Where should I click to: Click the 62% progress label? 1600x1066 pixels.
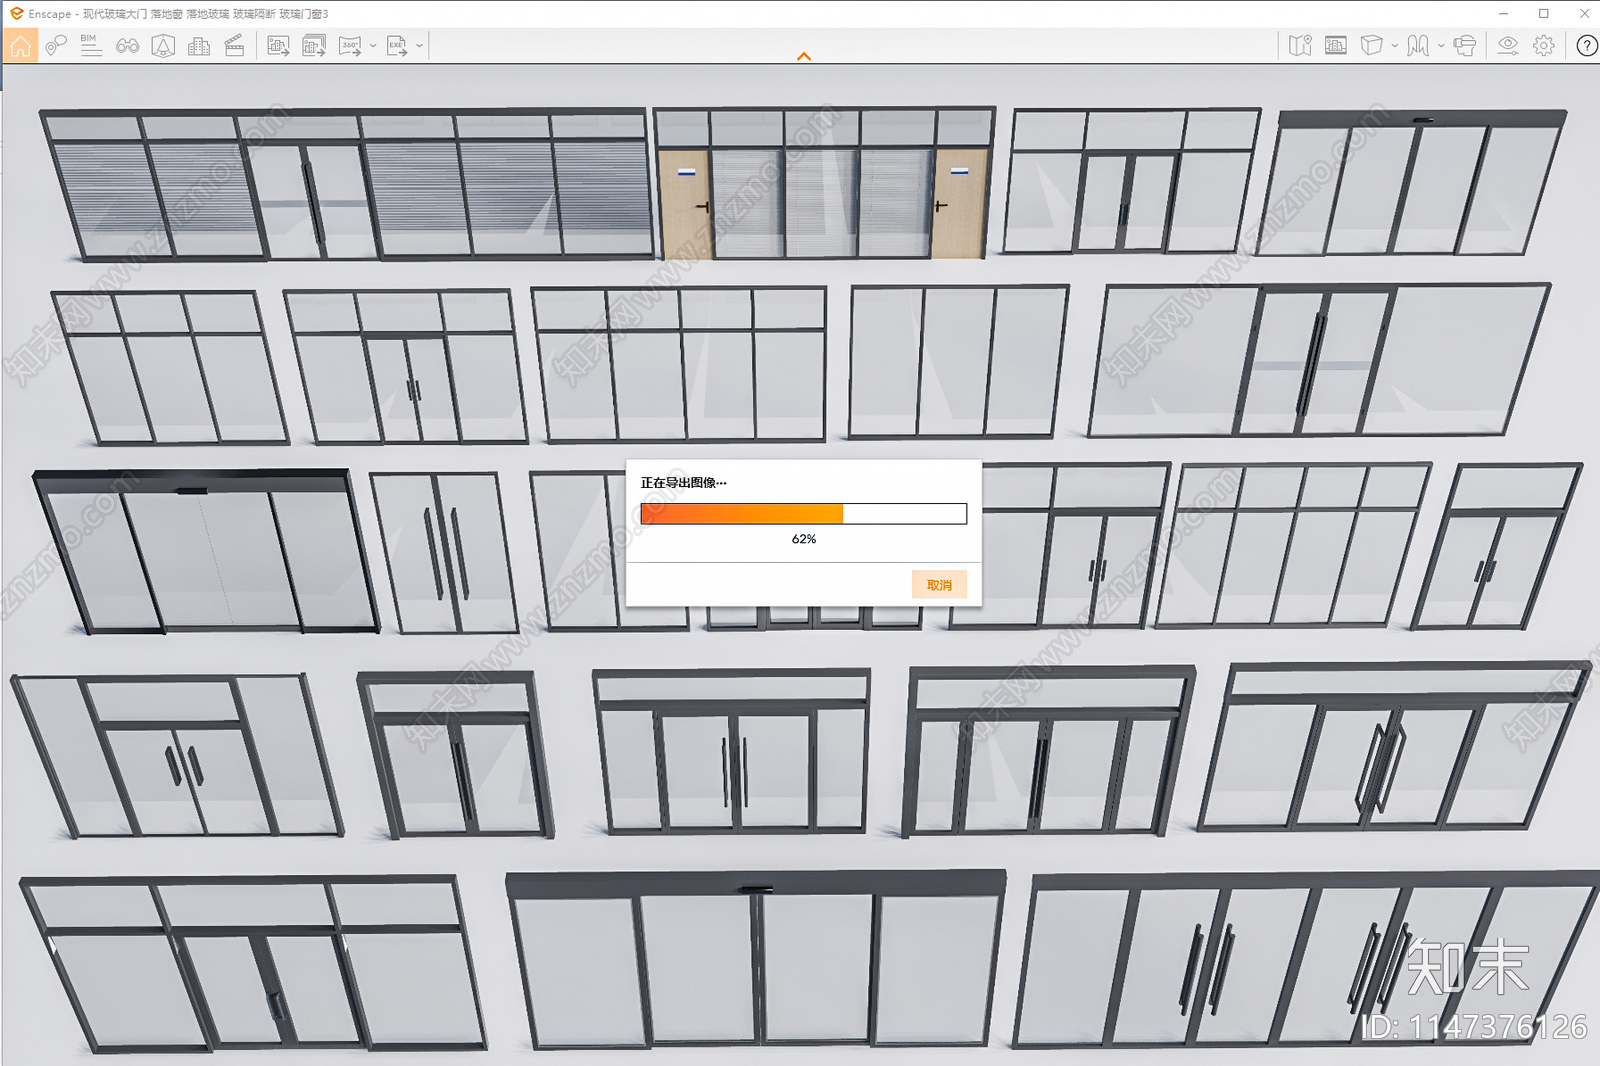click(804, 539)
